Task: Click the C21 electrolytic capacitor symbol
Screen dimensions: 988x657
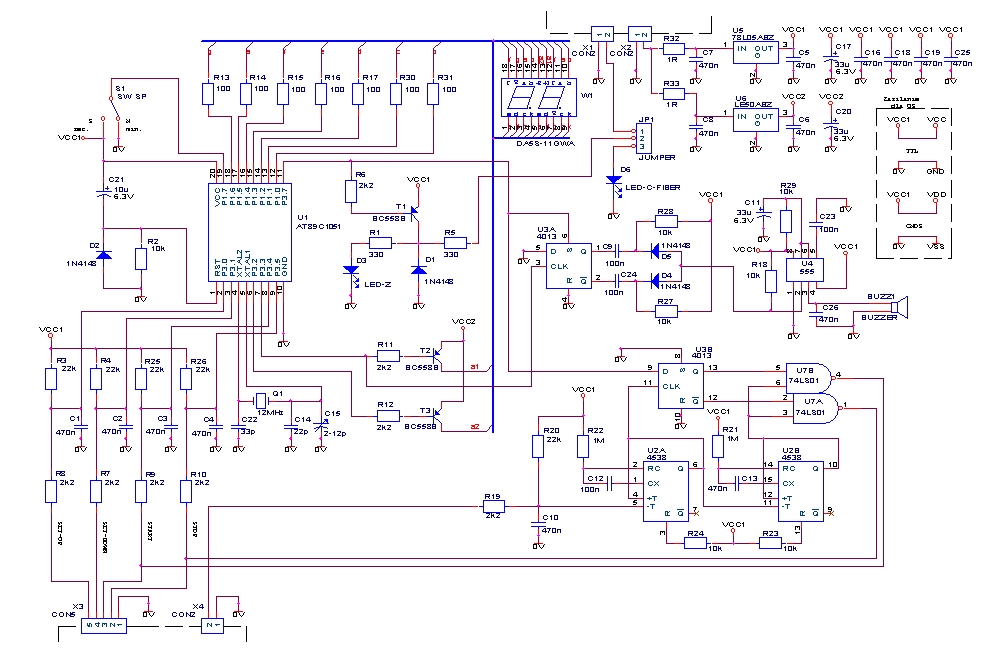Action: [x=103, y=190]
